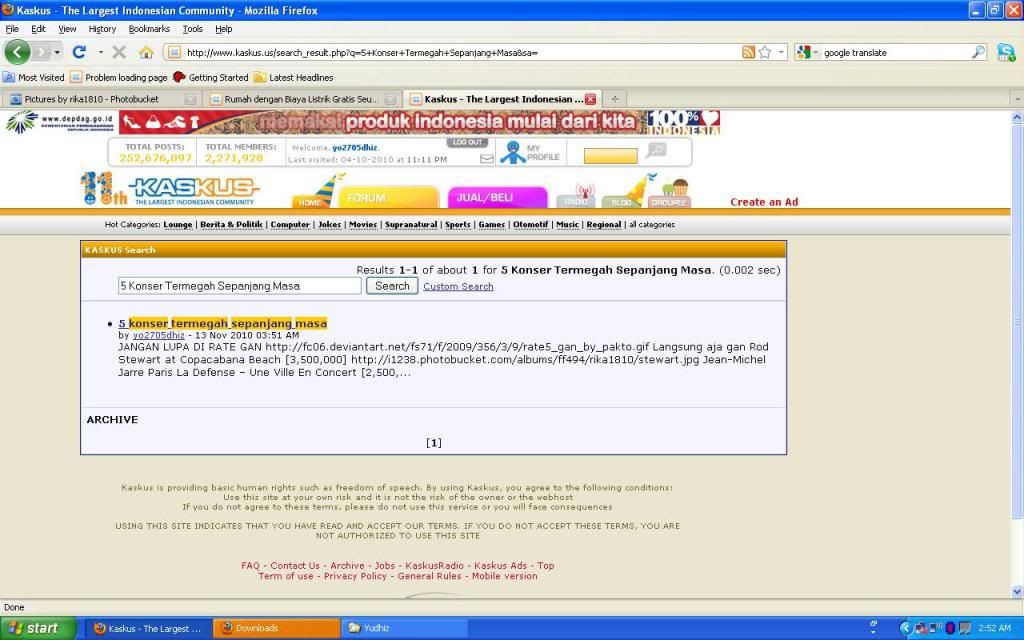Open the Tools menu
This screenshot has width=1024, height=640.
click(x=193, y=29)
